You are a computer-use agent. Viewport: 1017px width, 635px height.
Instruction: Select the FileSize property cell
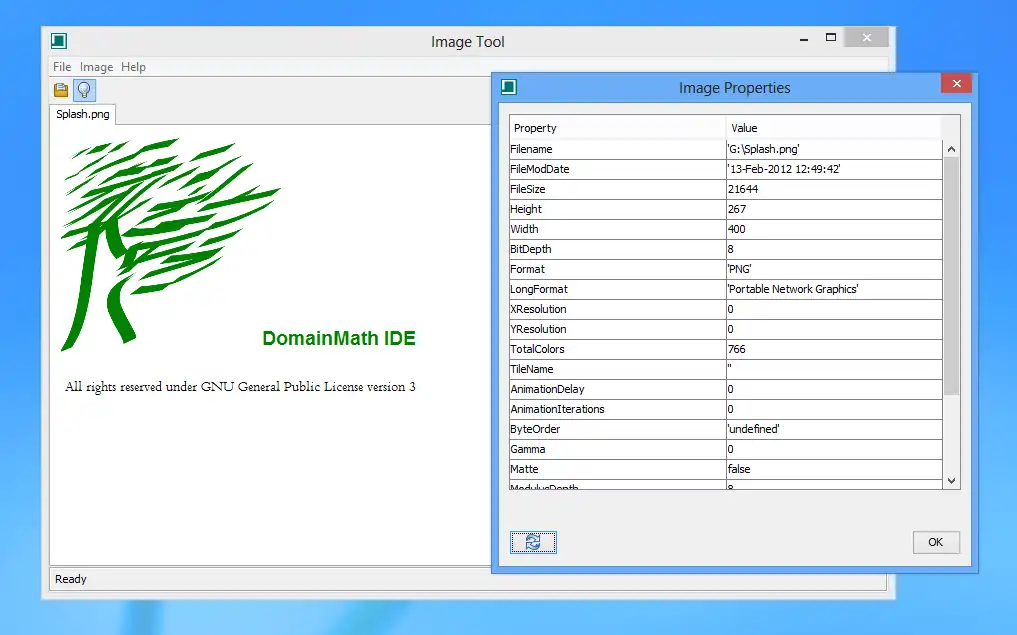pyautogui.click(x=617, y=189)
